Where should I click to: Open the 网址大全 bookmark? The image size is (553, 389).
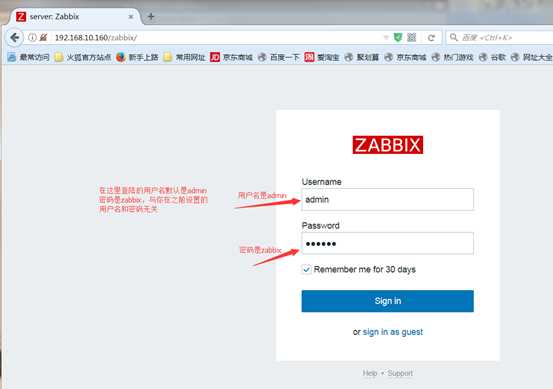click(x=532, y=57)
